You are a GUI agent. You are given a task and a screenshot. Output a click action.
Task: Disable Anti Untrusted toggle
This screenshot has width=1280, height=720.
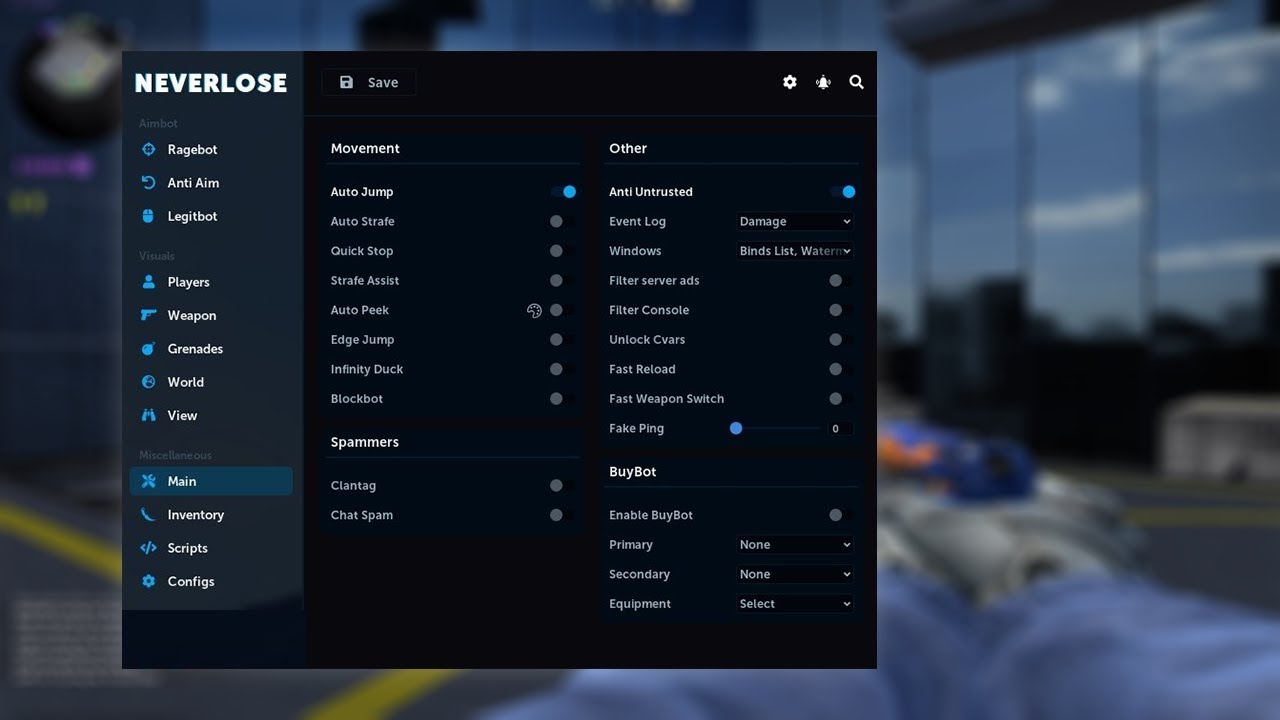842,191
